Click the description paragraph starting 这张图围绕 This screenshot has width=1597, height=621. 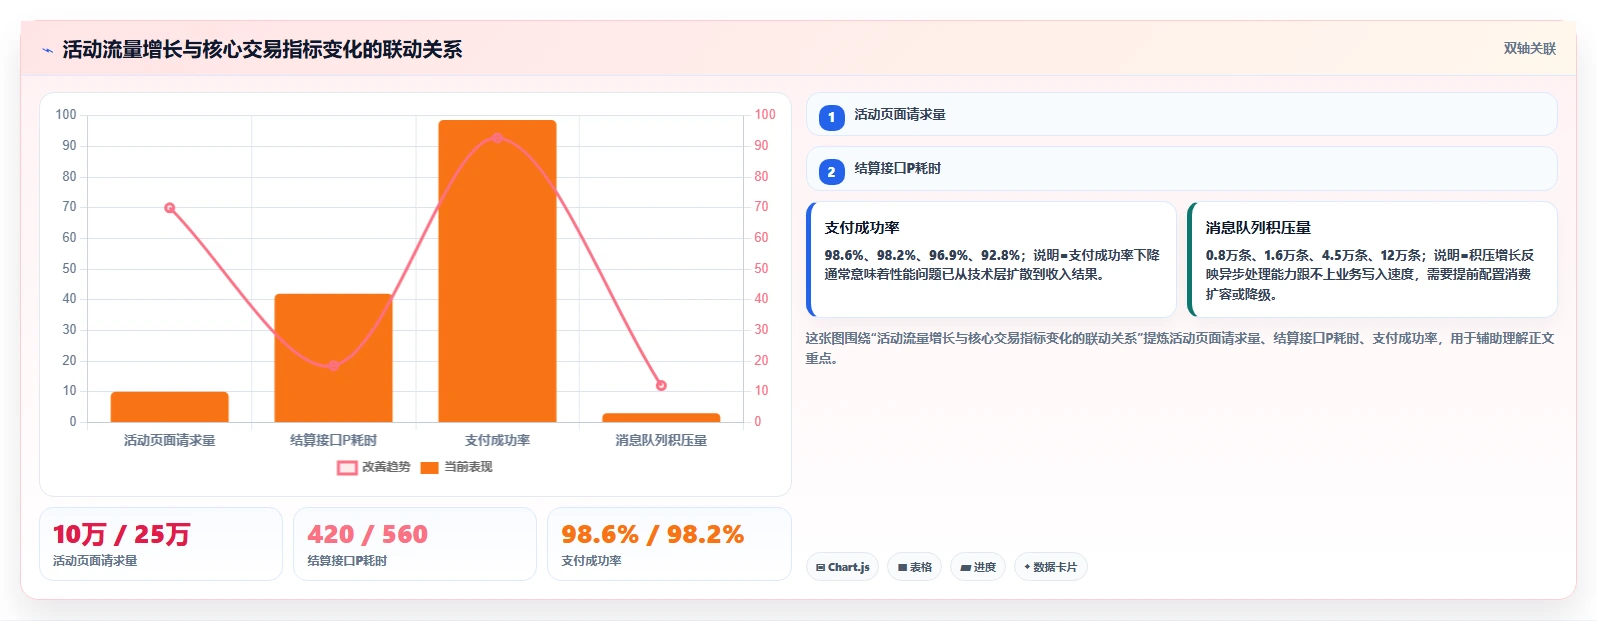pyautogui.click(x=1180, y=348)
